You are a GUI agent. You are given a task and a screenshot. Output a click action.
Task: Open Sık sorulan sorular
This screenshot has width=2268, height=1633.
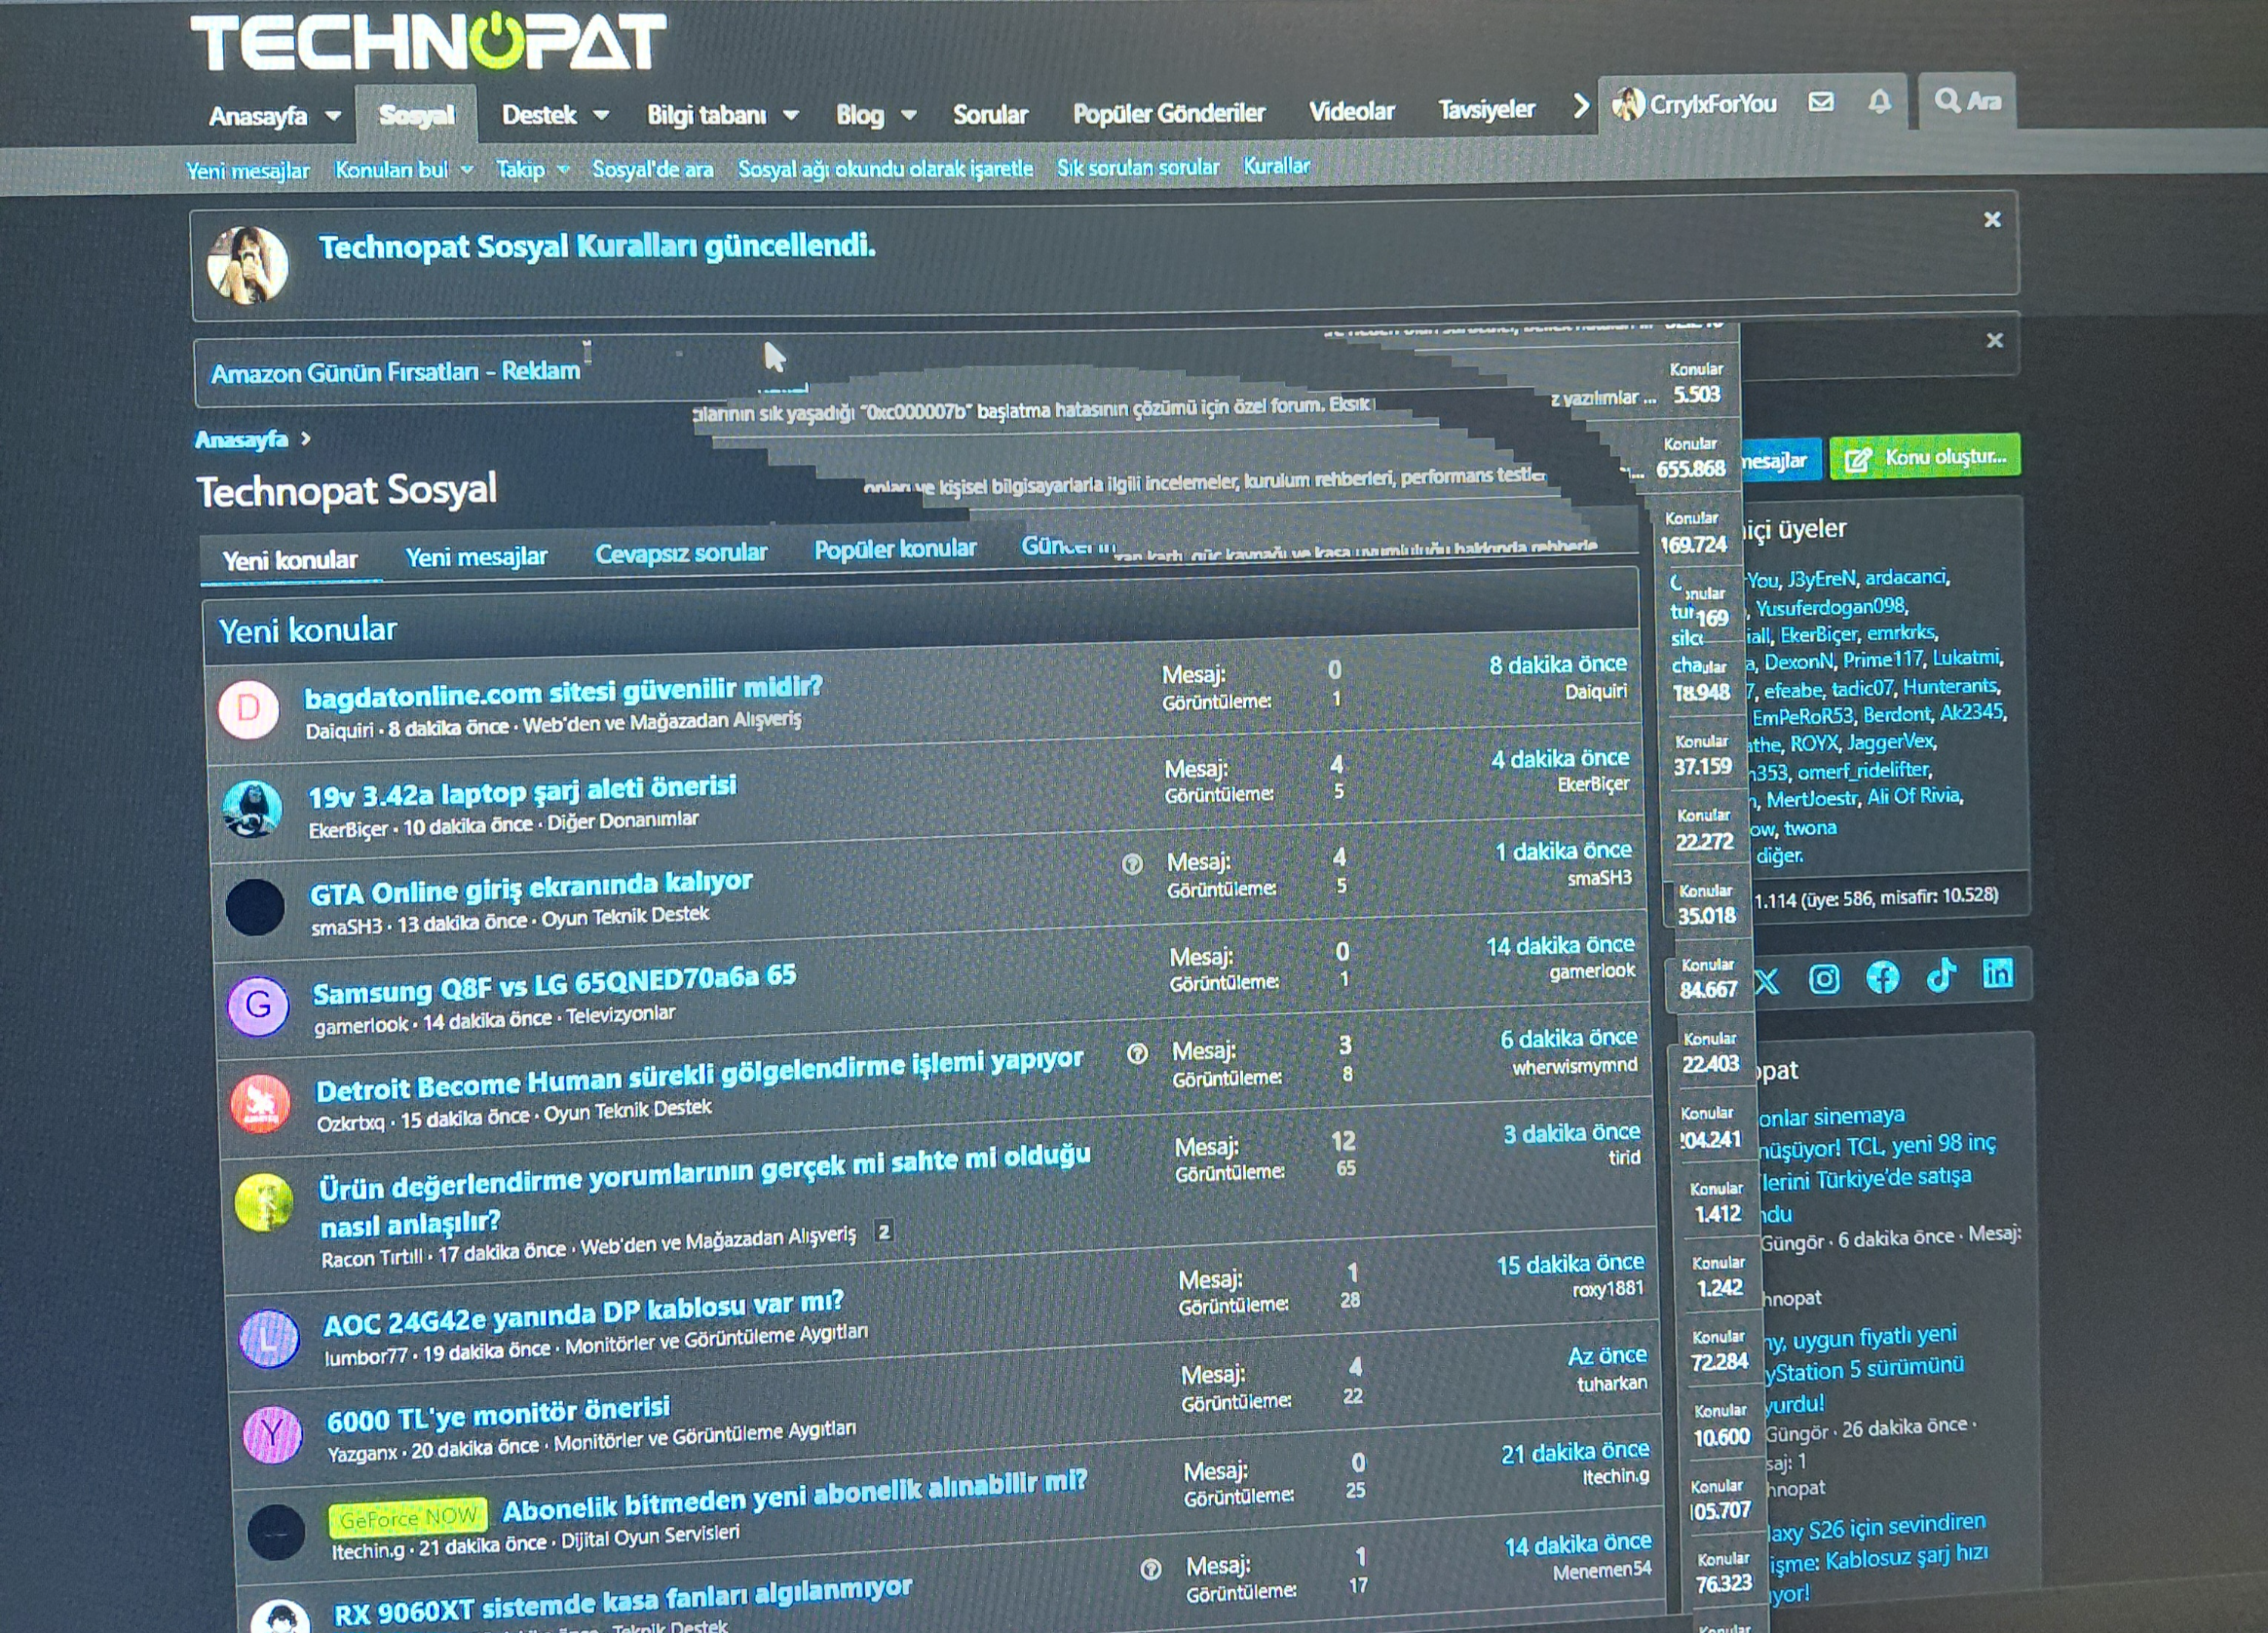[1138, 167]
